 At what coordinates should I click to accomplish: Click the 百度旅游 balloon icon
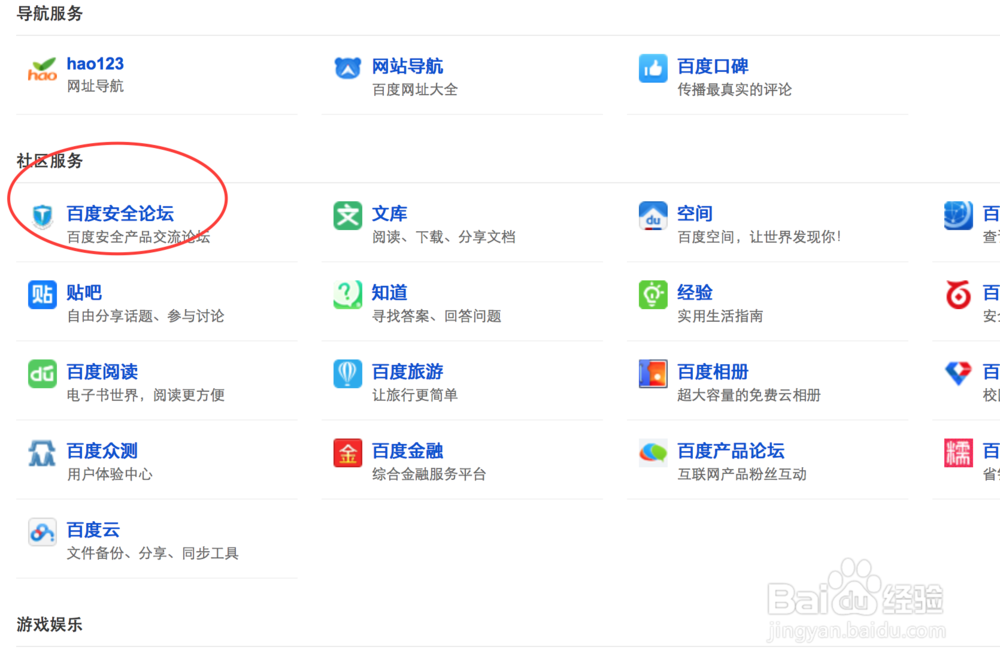348,374
